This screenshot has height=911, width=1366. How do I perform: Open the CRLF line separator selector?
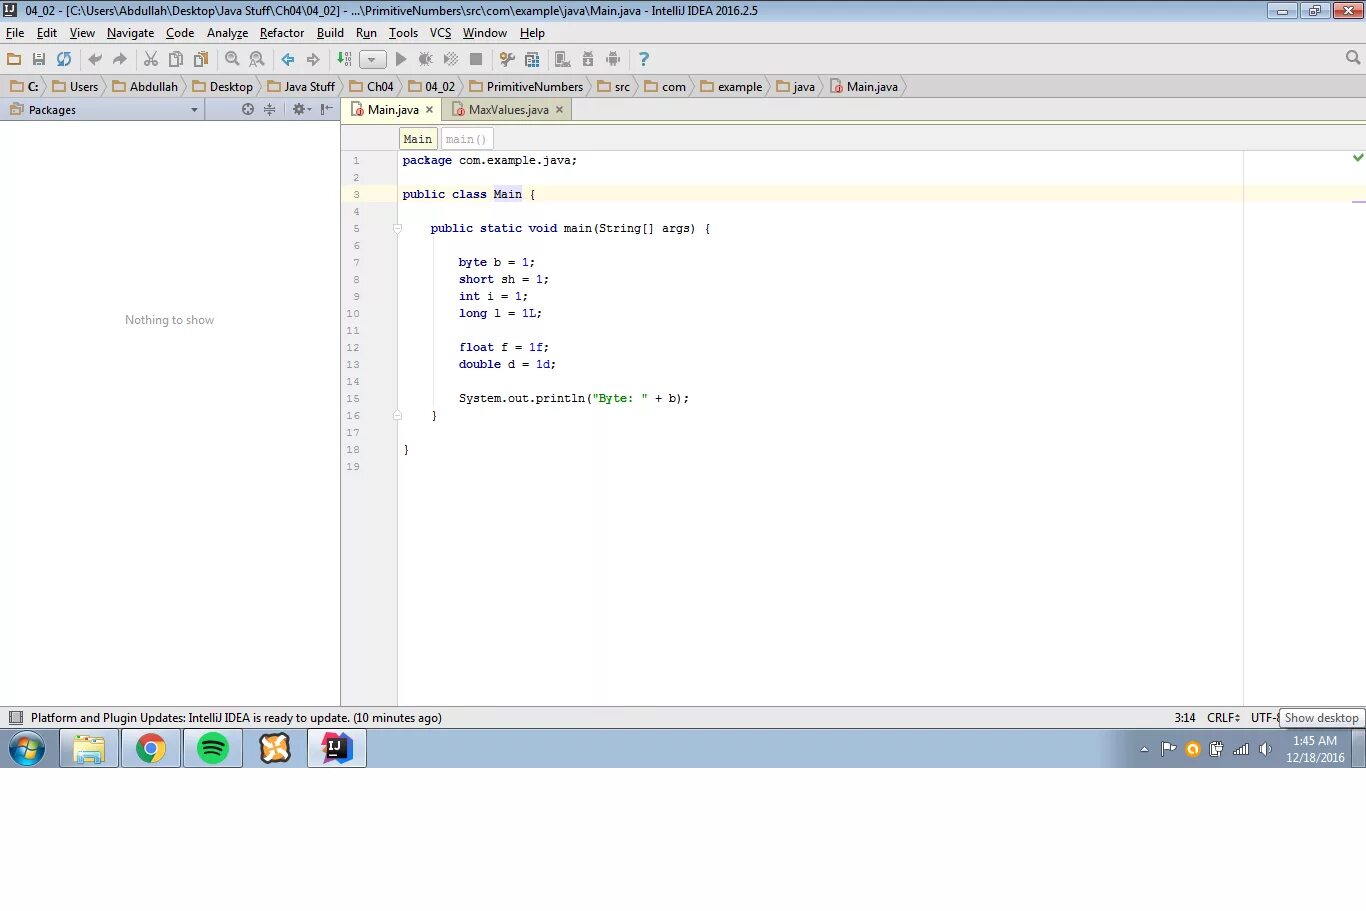pos(1223,718)
